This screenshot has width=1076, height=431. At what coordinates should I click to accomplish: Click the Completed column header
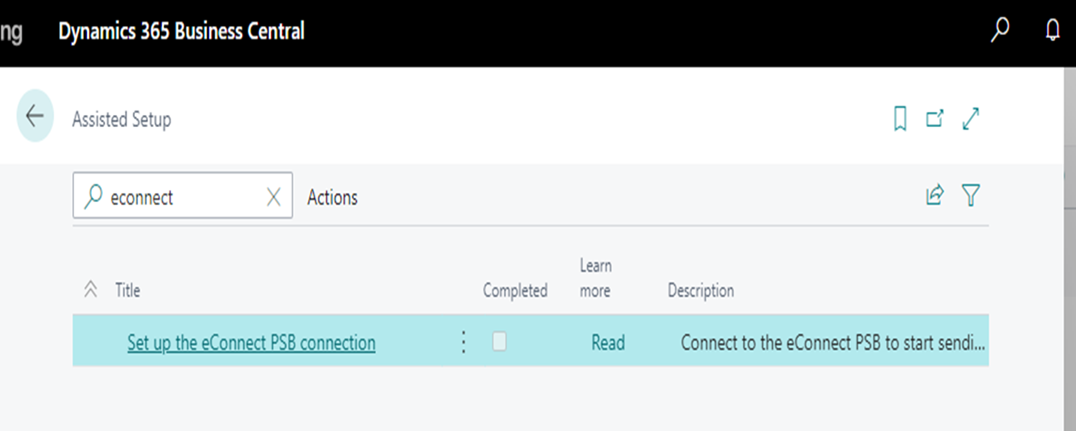[x=515, y=290]
